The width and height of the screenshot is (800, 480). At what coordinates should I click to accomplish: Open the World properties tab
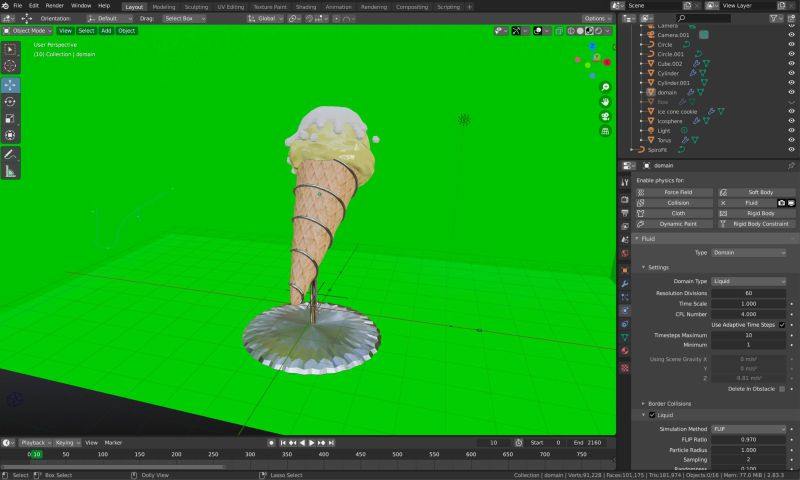(x=625, y=253)
